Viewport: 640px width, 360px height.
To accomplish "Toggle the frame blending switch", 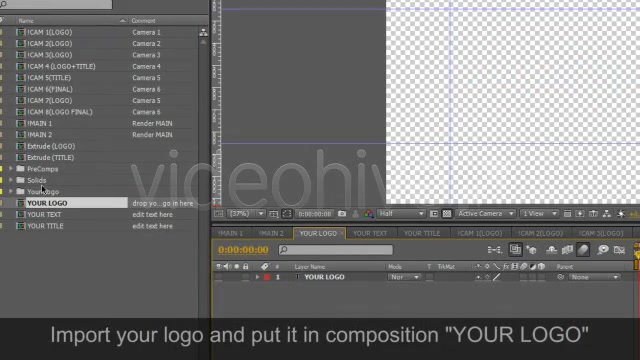I will (567, 250).
